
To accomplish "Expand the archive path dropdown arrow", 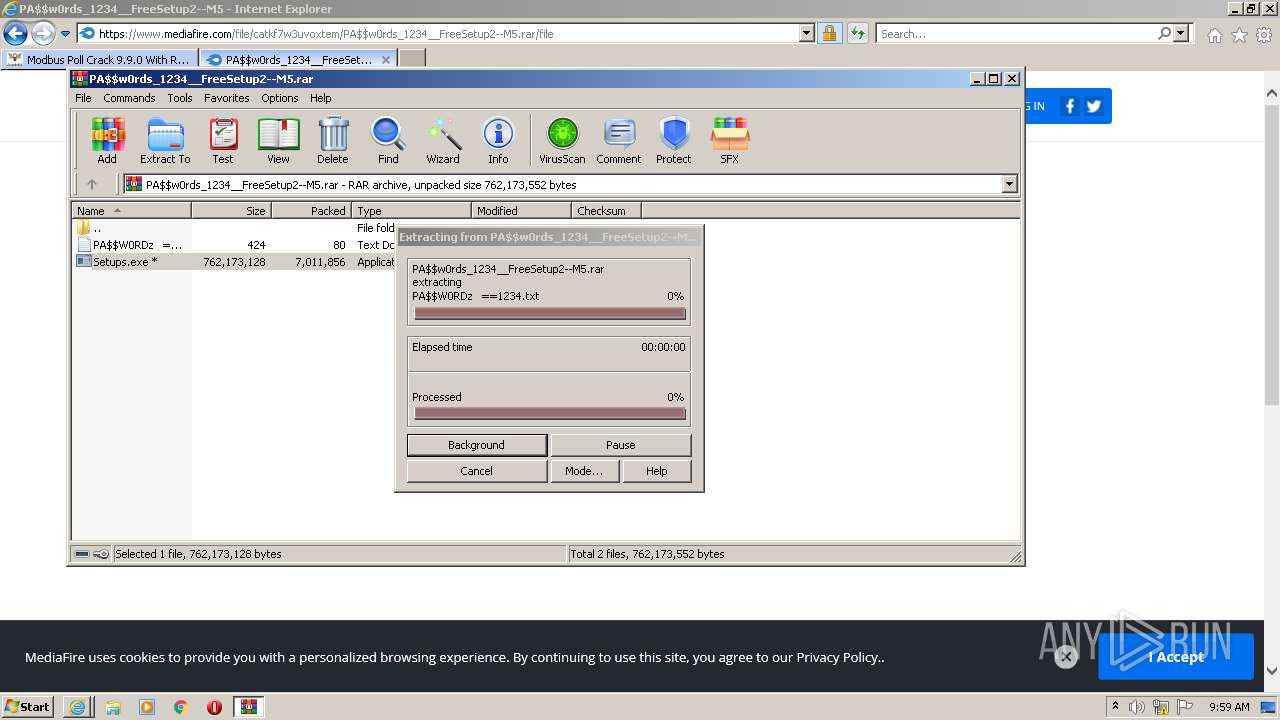I will pyautogui.click(x=1009, y=184).
